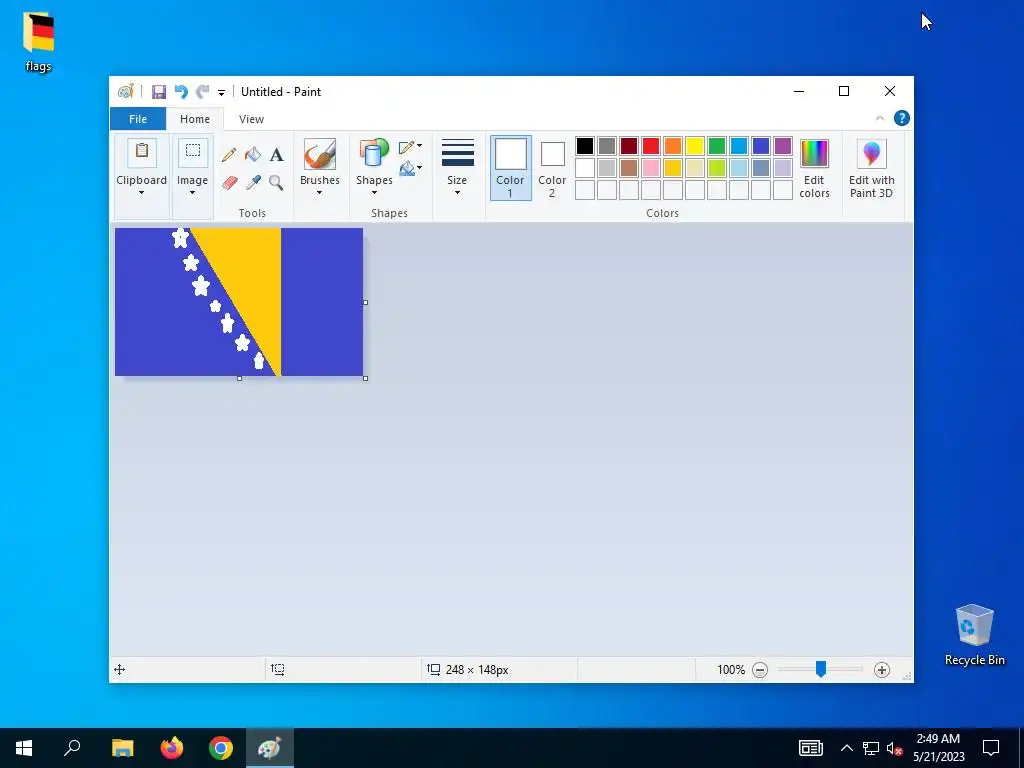This screenshot has height=768, width=1024.
Task: Select the Fill with color bucket tool
Action: (253, 155)
